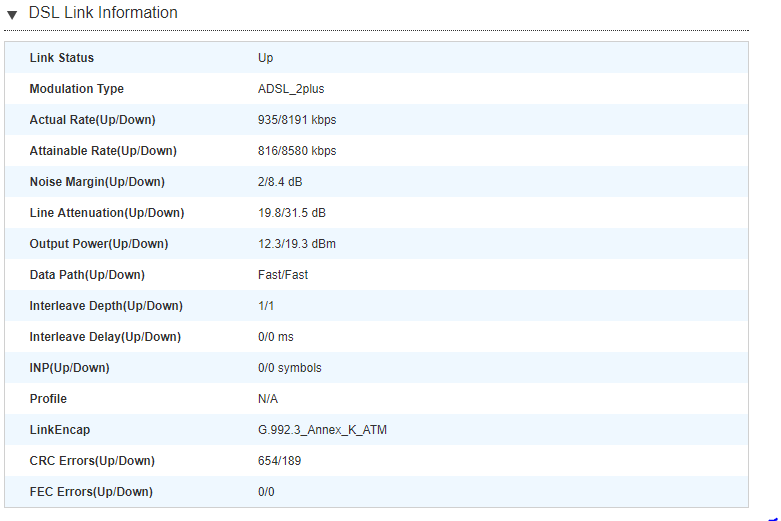781x521 pixels.
Task: Select the Noise Margin(Up/Down) label
Action: pyautogui.click(x=97, y=182)
